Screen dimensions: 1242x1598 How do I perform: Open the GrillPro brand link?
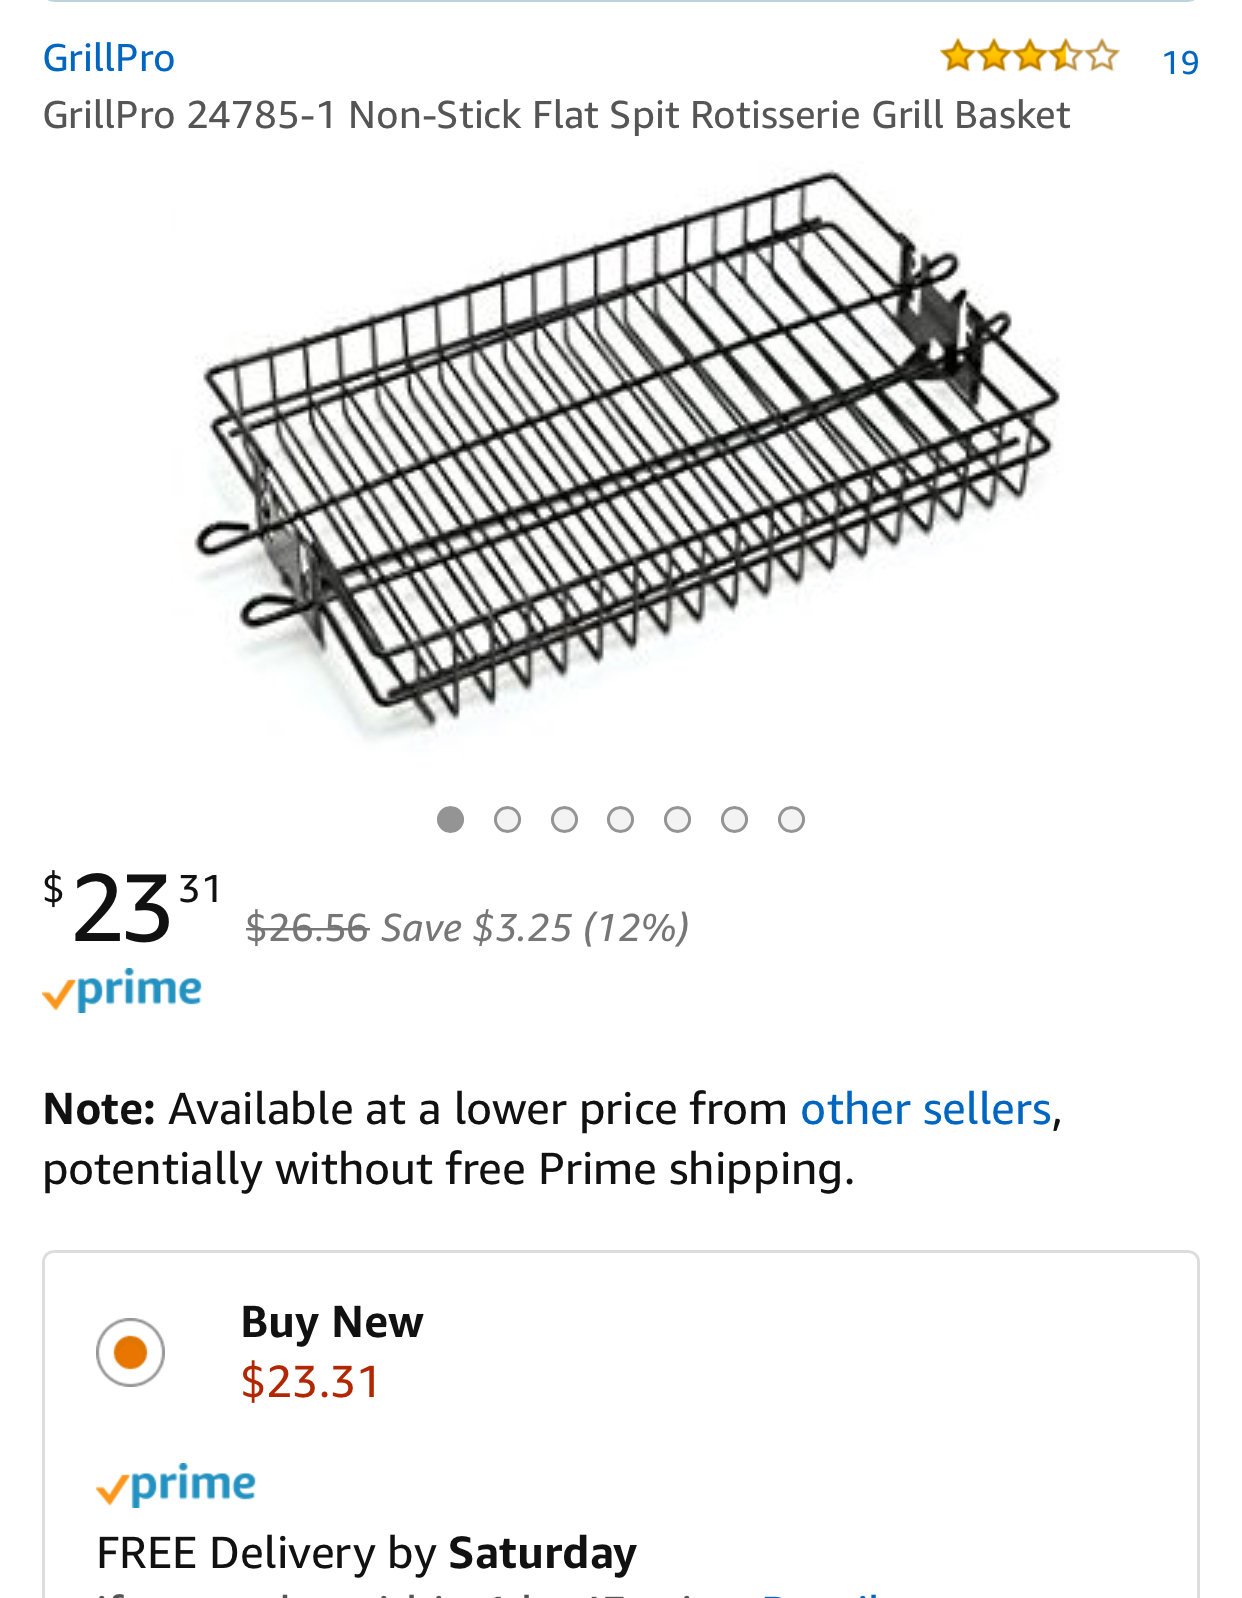[109, 58]
